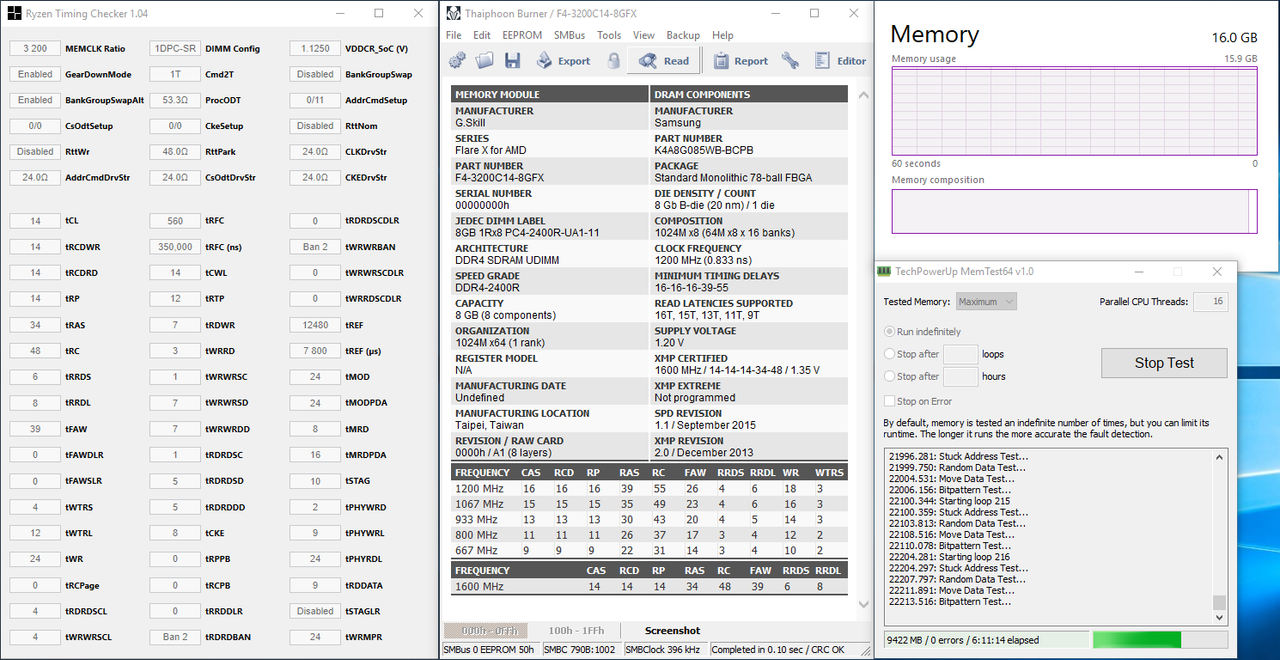Click the MemTest64 log scroll-up arrow
Screen dimensions: 1280x660
coord(1219,457)
